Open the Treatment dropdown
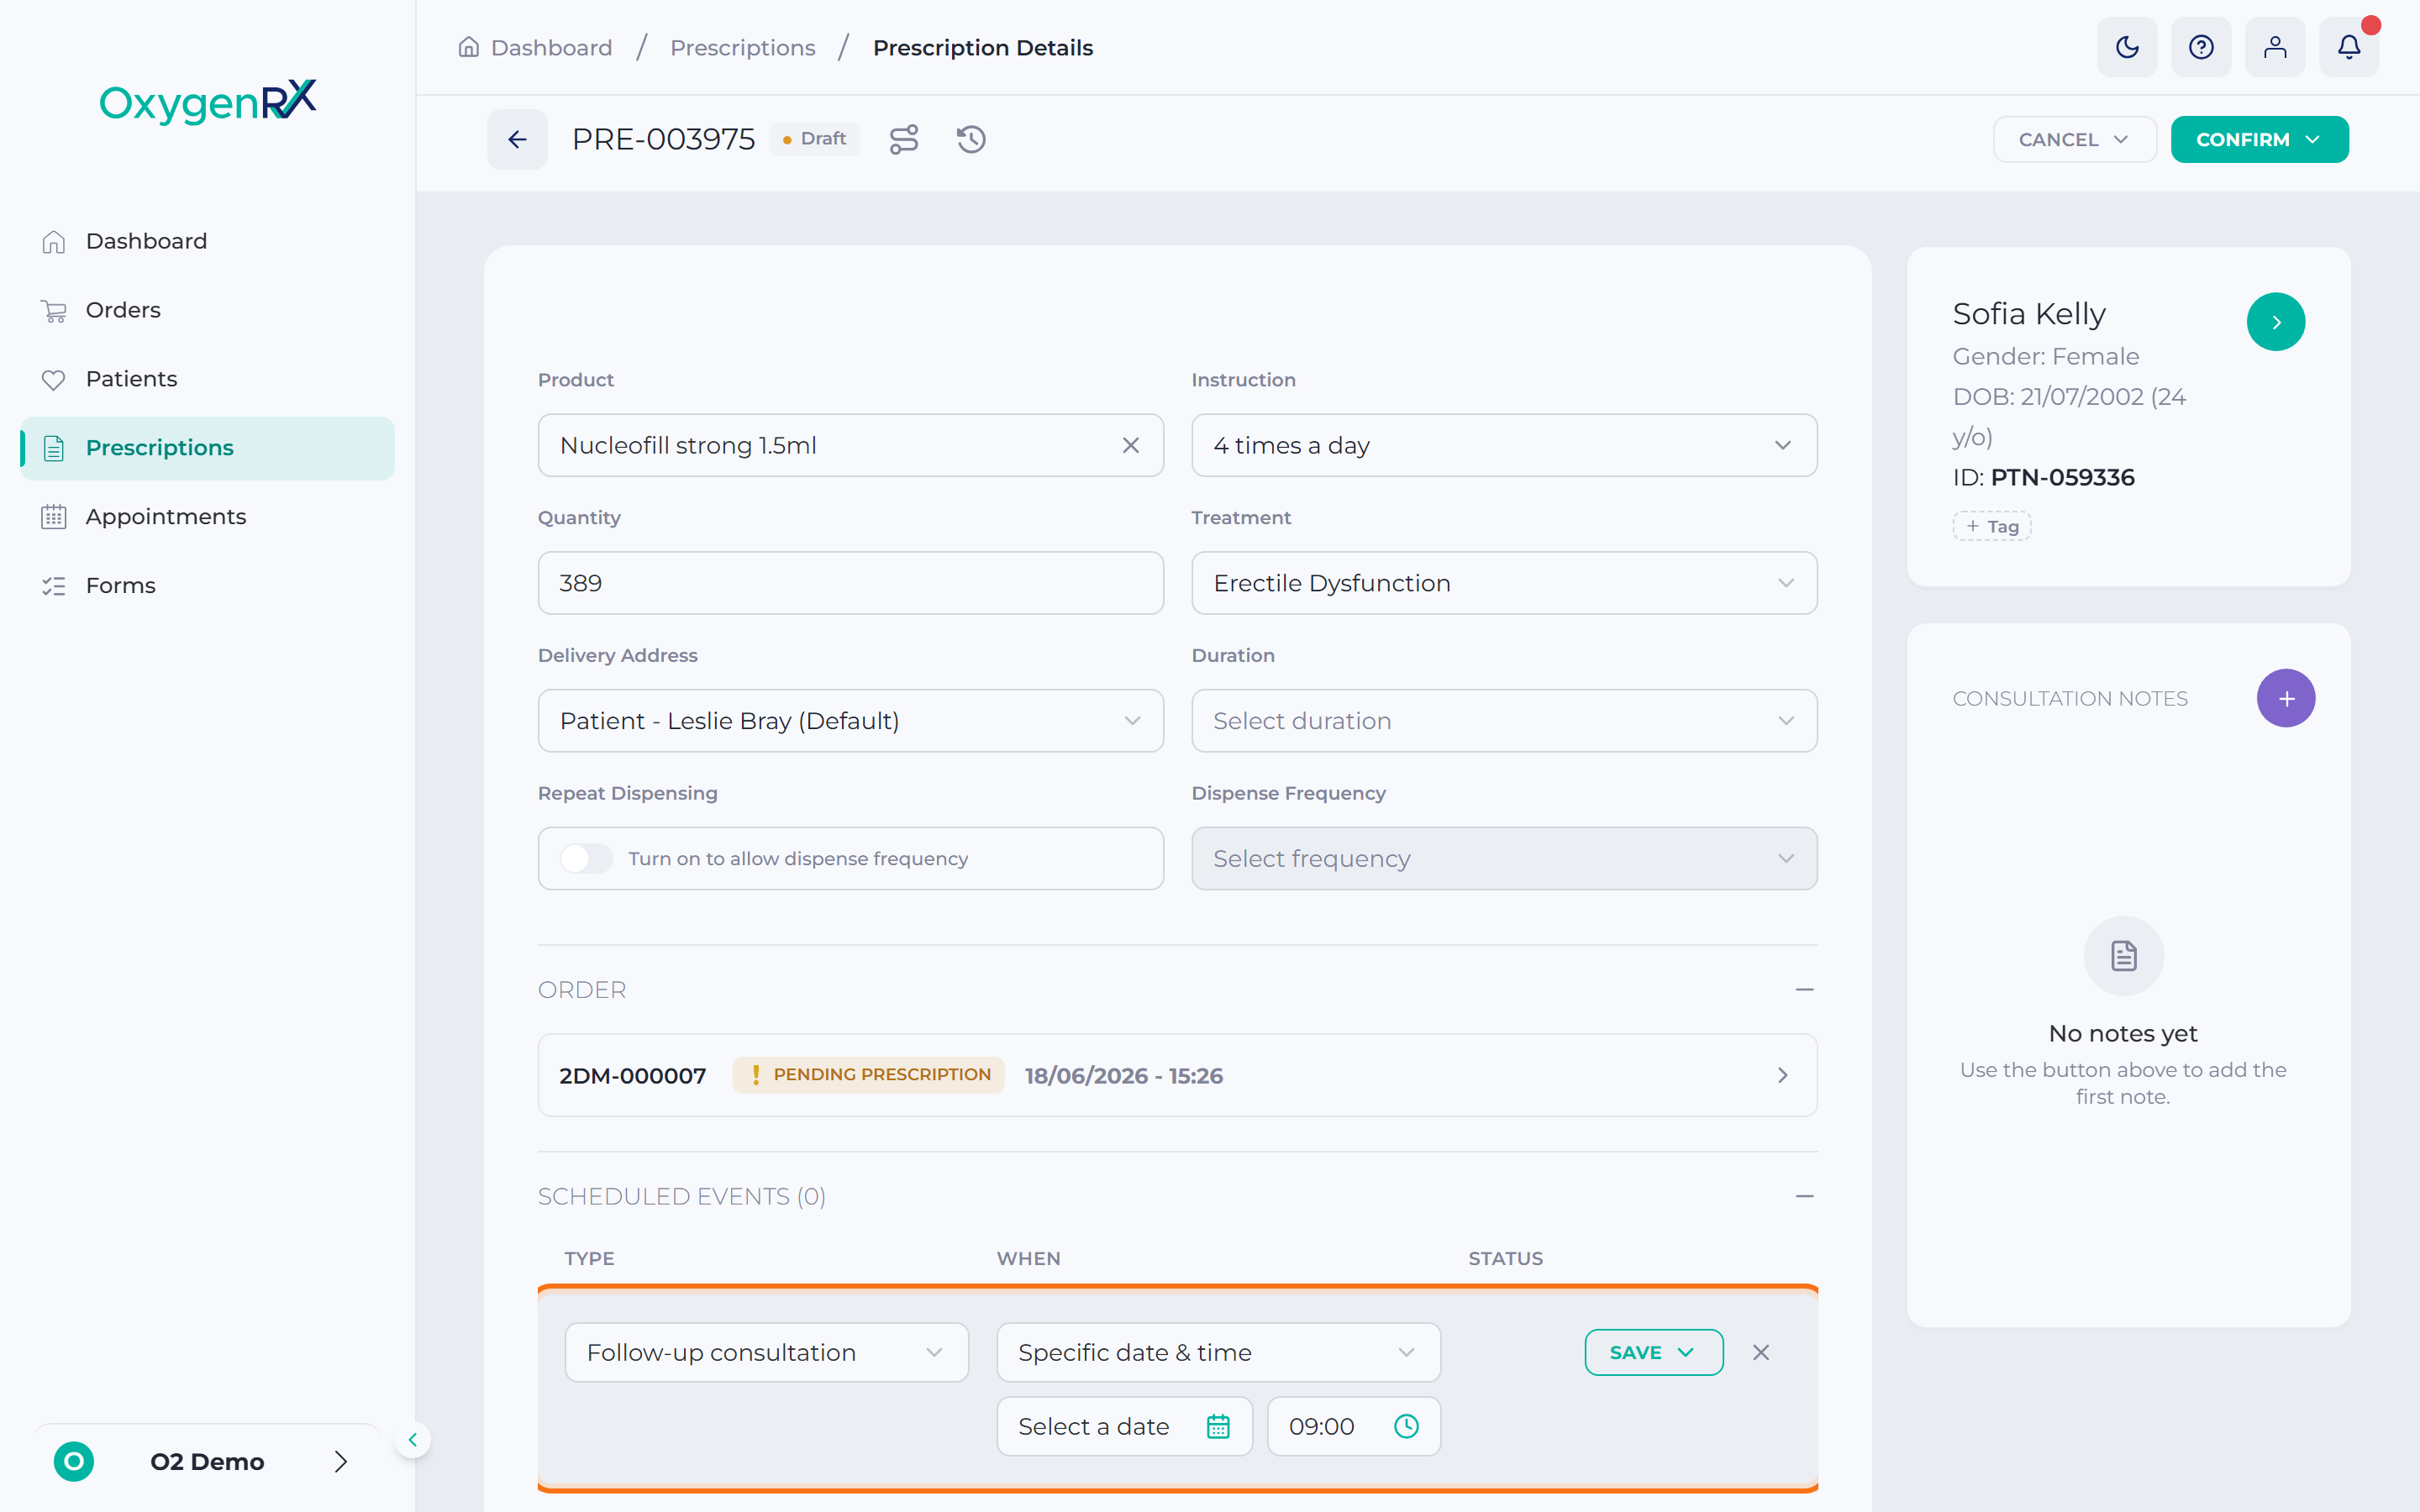 point(1504,583)
